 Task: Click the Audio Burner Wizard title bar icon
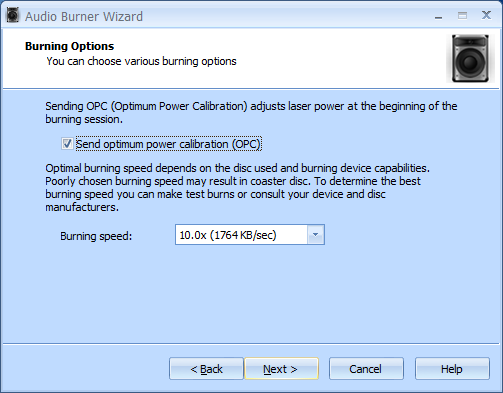13,16
